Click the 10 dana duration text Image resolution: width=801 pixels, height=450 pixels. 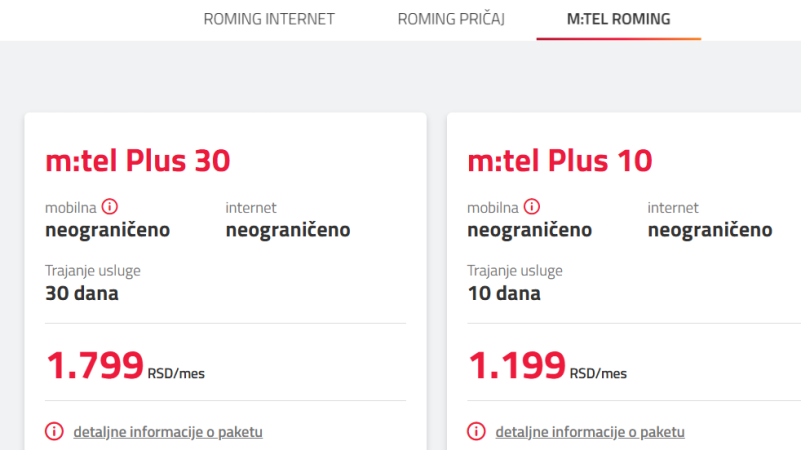tap(504, 294)
